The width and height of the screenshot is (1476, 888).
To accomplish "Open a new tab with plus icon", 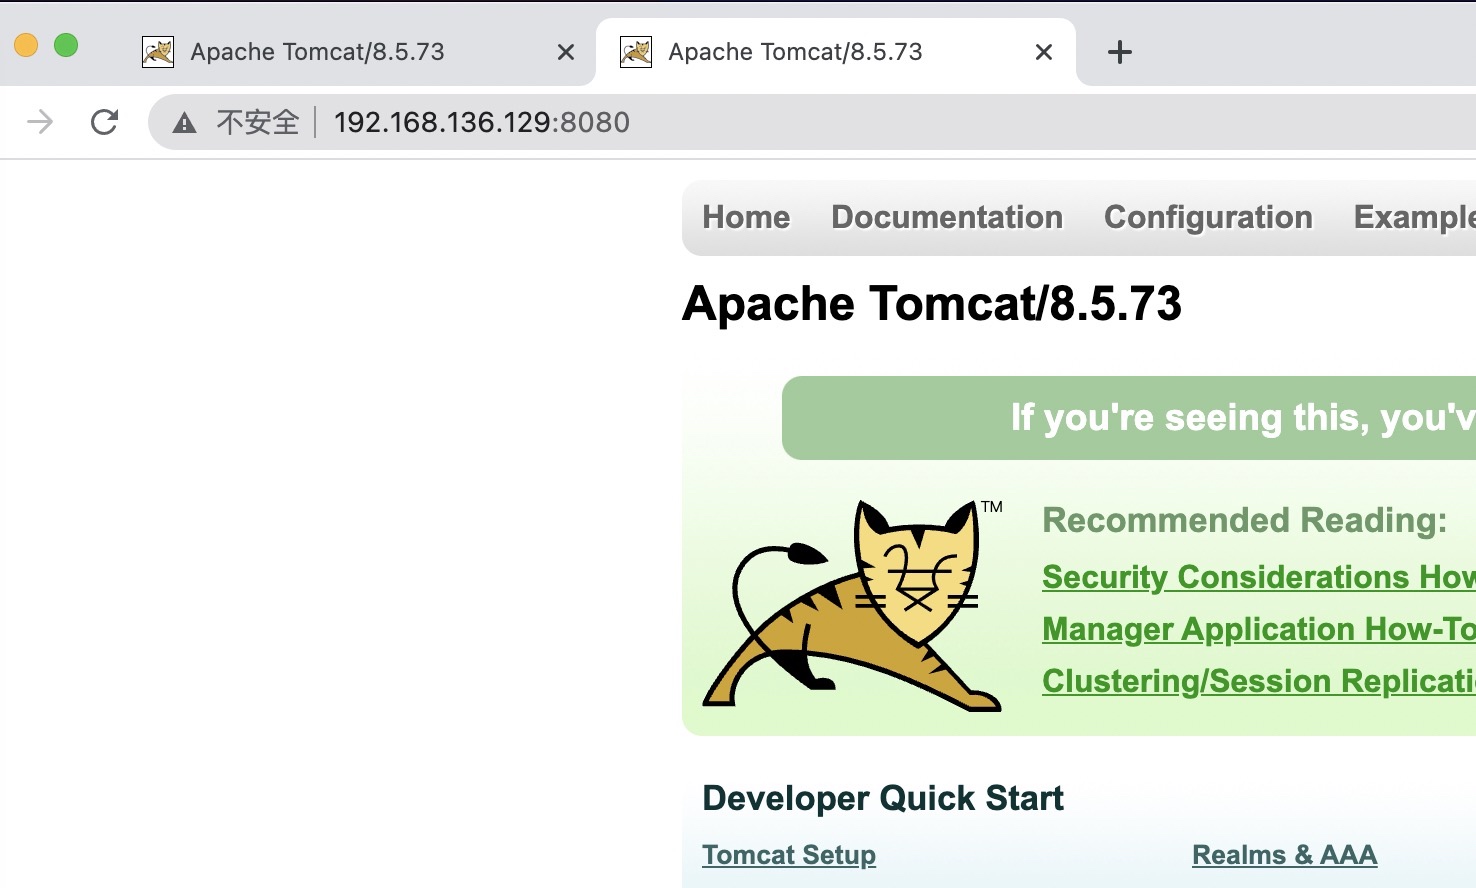I will click(1120, 52).
